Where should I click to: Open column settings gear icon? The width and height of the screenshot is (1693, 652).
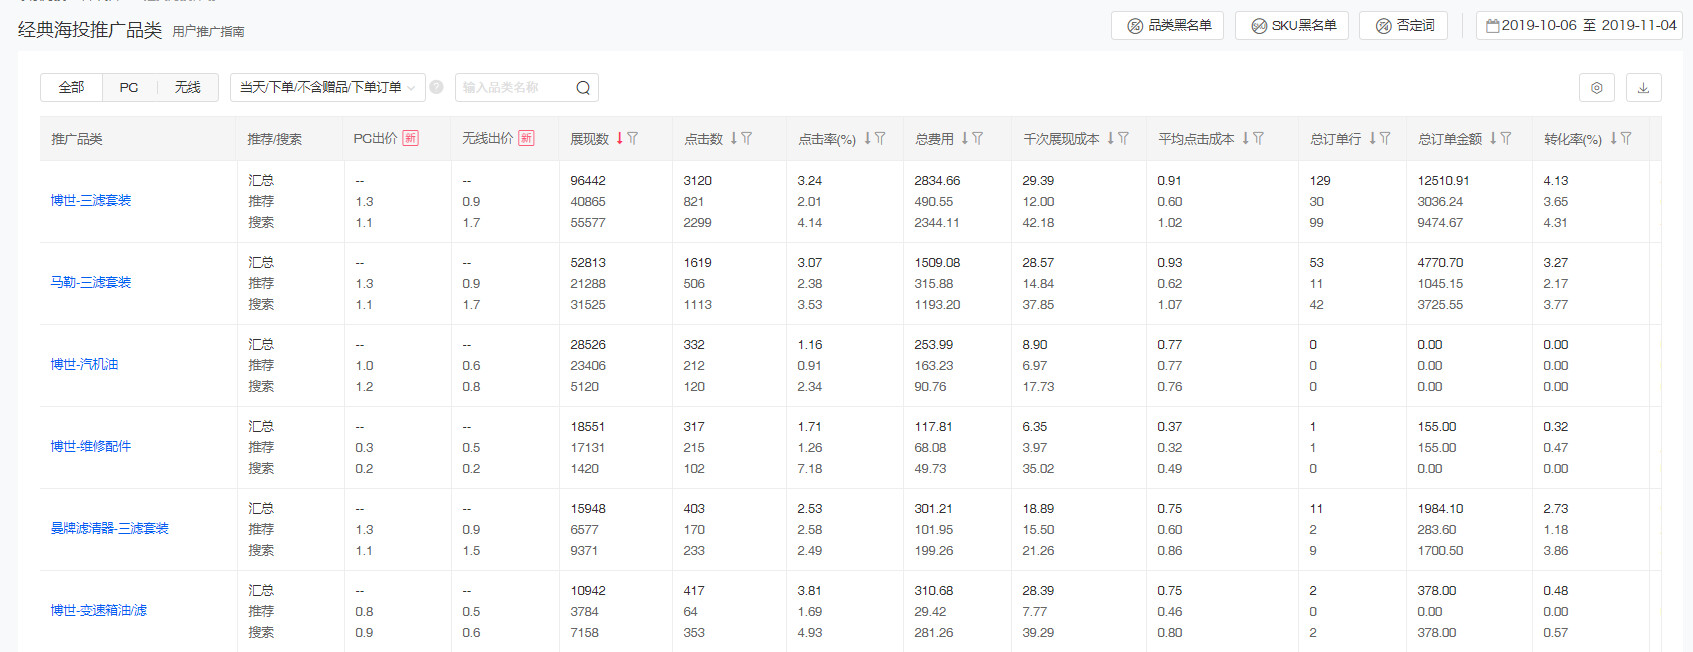(x=1596, y=88)
